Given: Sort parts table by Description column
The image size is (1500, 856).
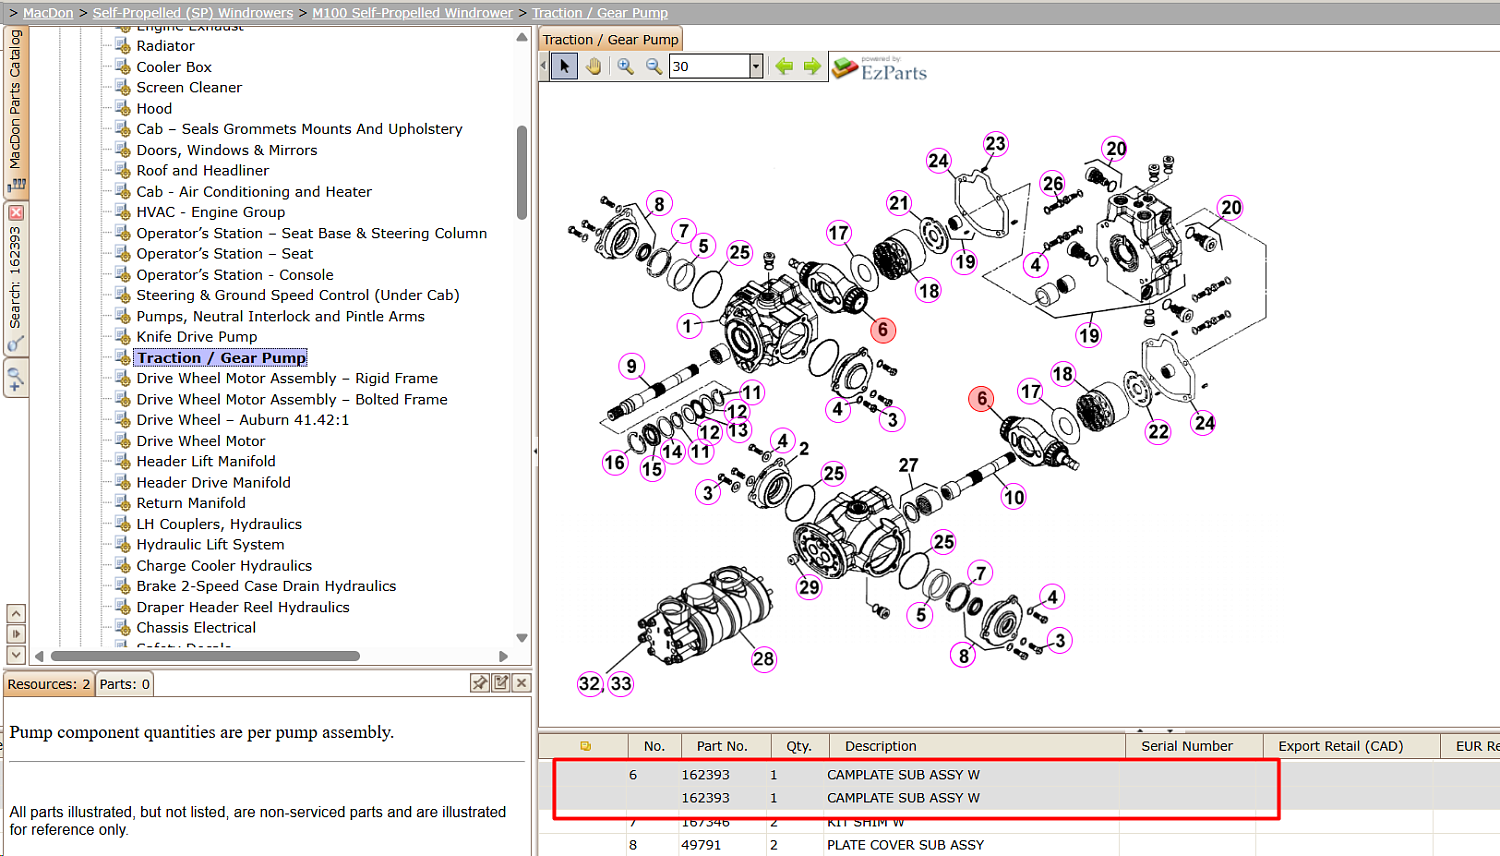Looking at the screenshot, I should pyautogui.click(x=976, y=746).
